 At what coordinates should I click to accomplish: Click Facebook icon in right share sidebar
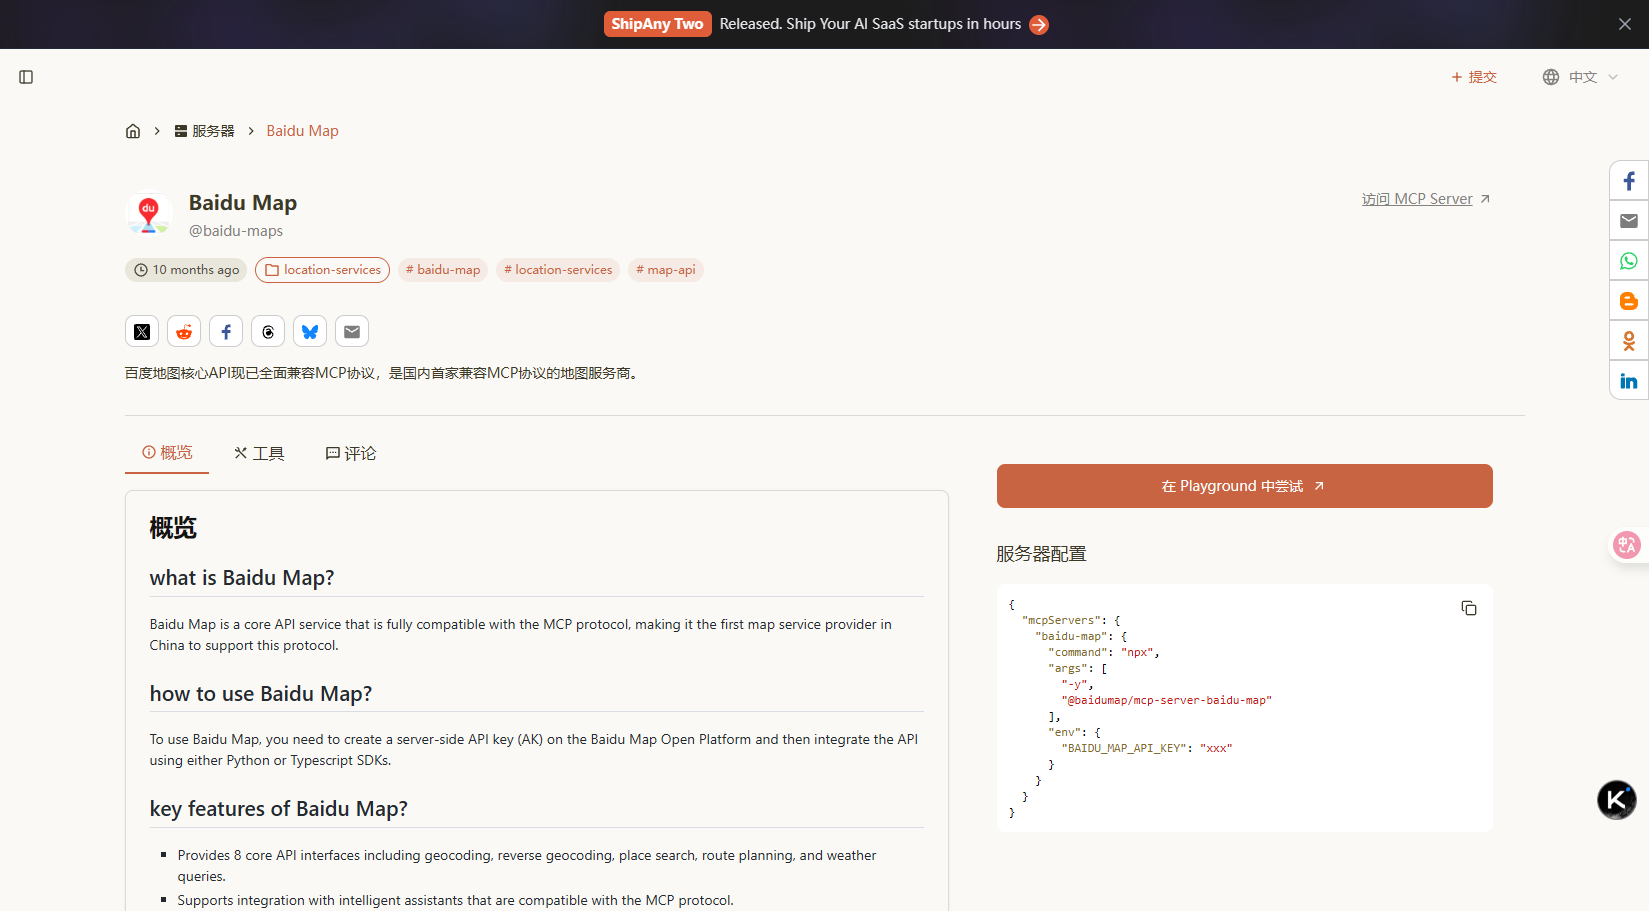[1629, 181]
